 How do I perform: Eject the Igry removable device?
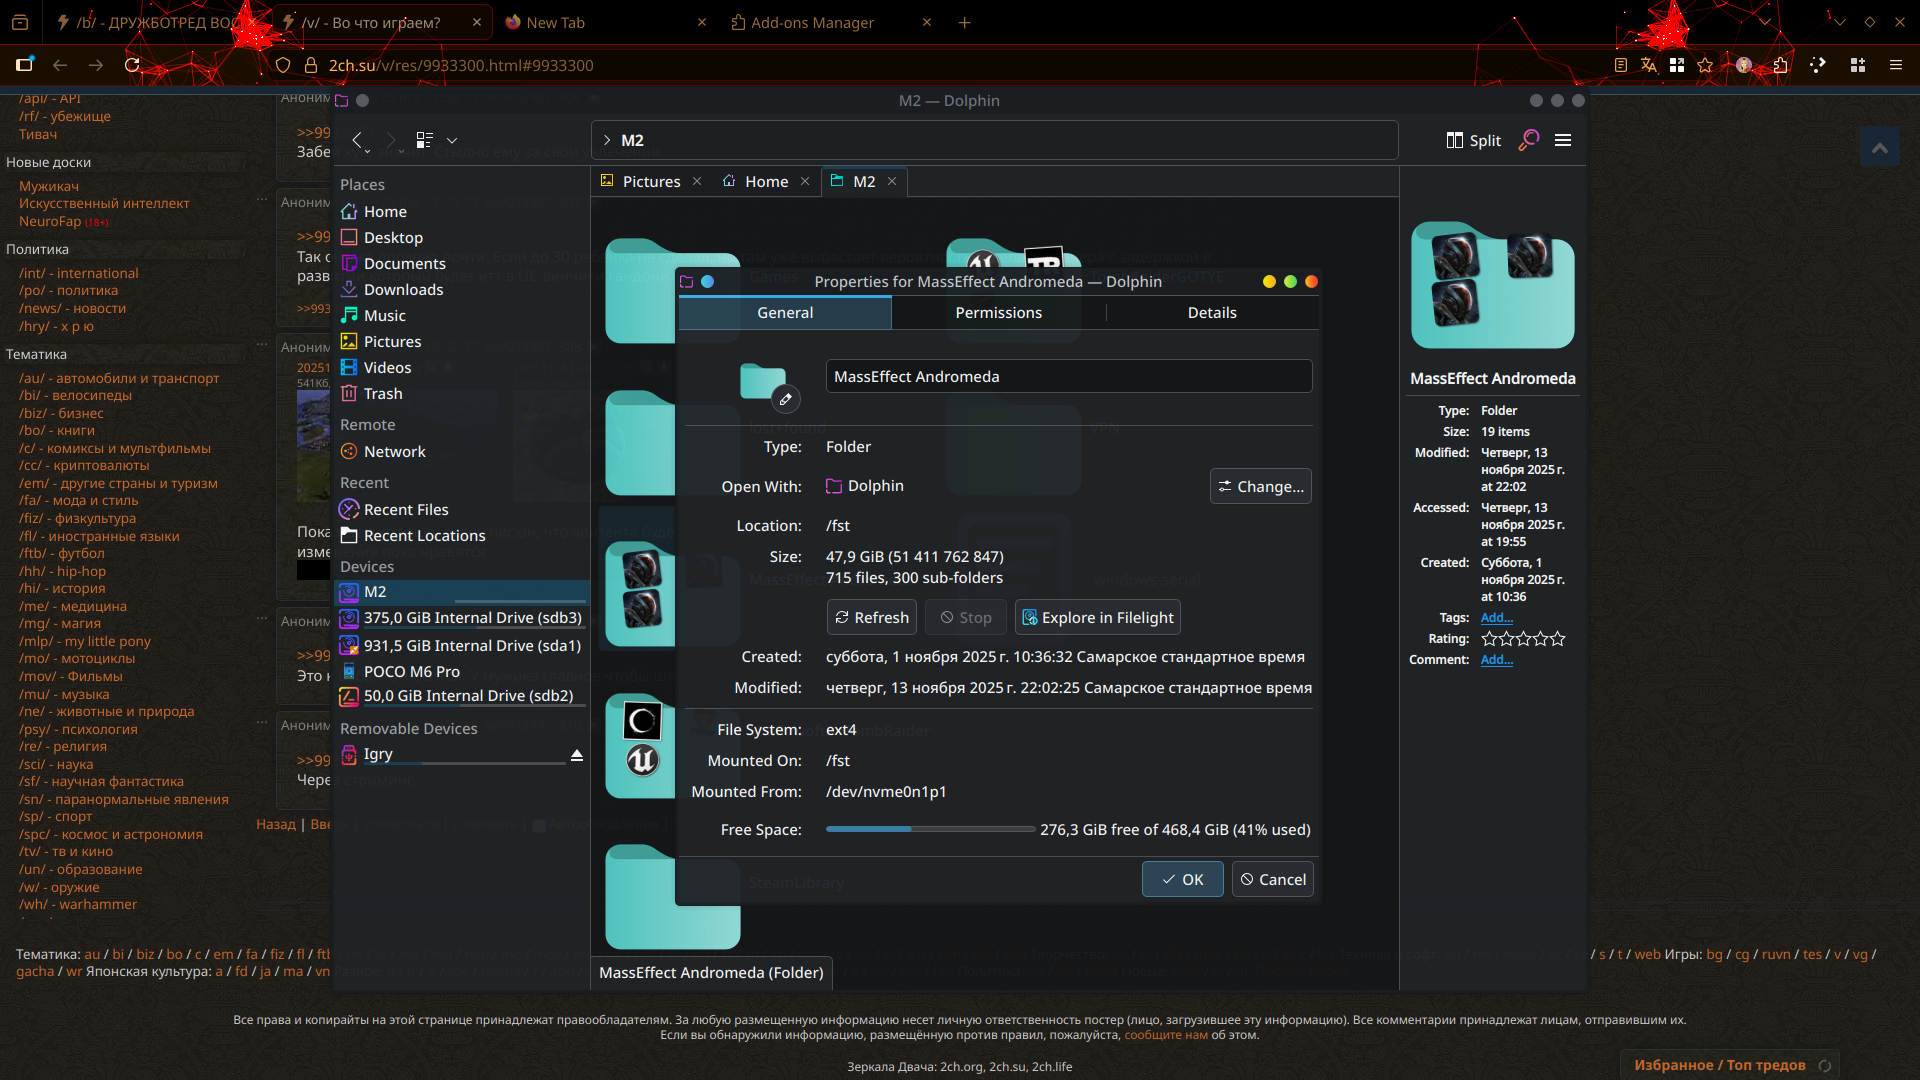pos(577,755)
